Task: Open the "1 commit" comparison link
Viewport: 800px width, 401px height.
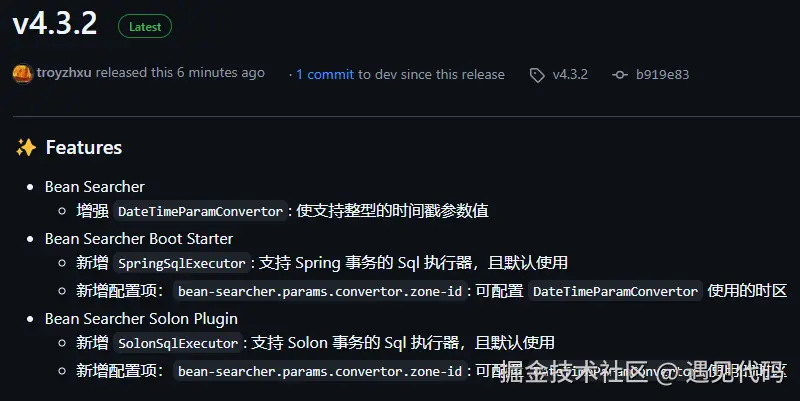Action: pyautogui.click(x=324, y=74)
